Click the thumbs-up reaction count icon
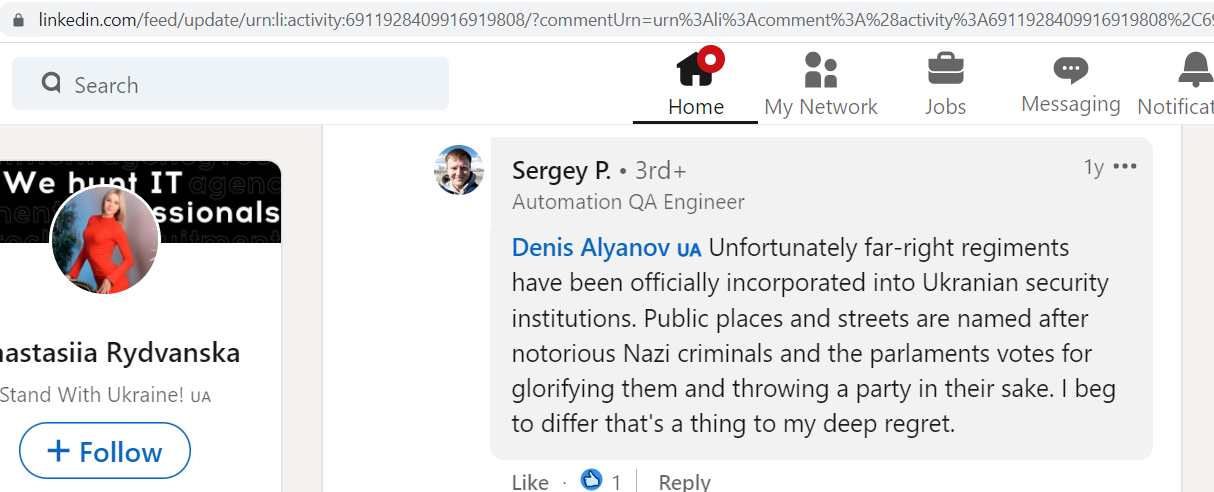This screenshot has height=492, width=1214. click(591, 480)
